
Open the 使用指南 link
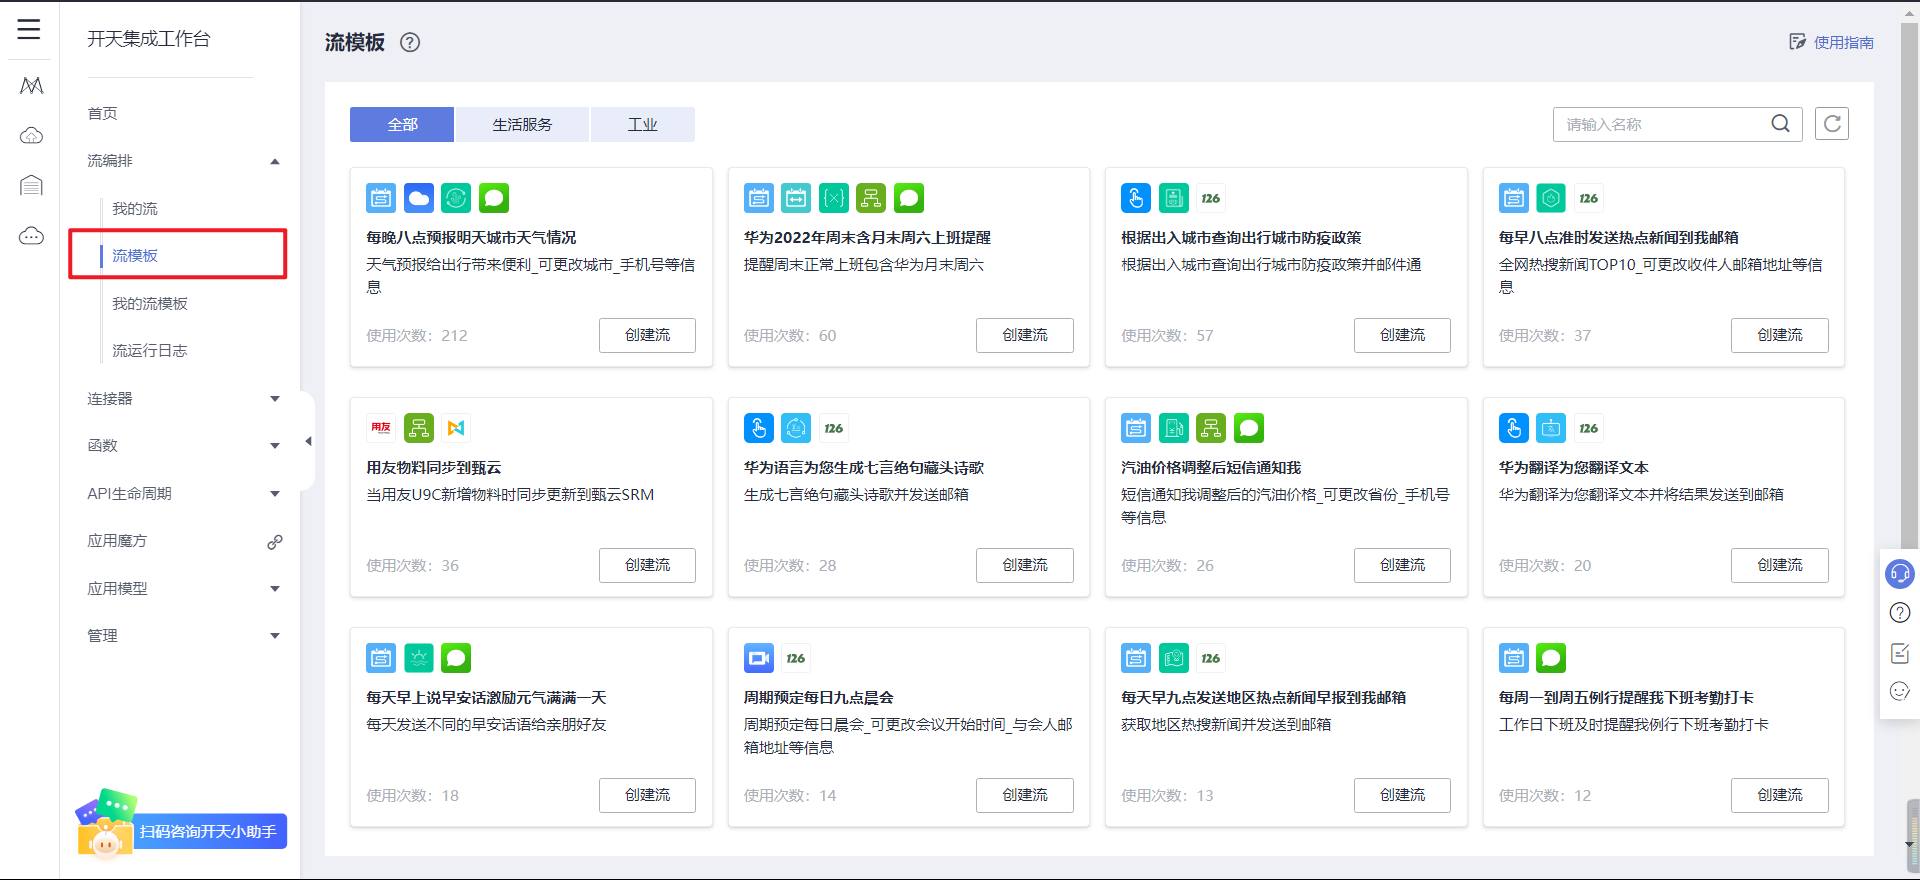(1832, 42)
